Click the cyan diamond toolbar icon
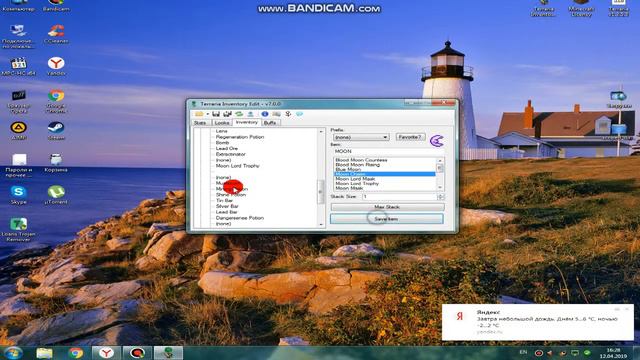Viewport: 640px width, 360px height. (x=299, y=114)
